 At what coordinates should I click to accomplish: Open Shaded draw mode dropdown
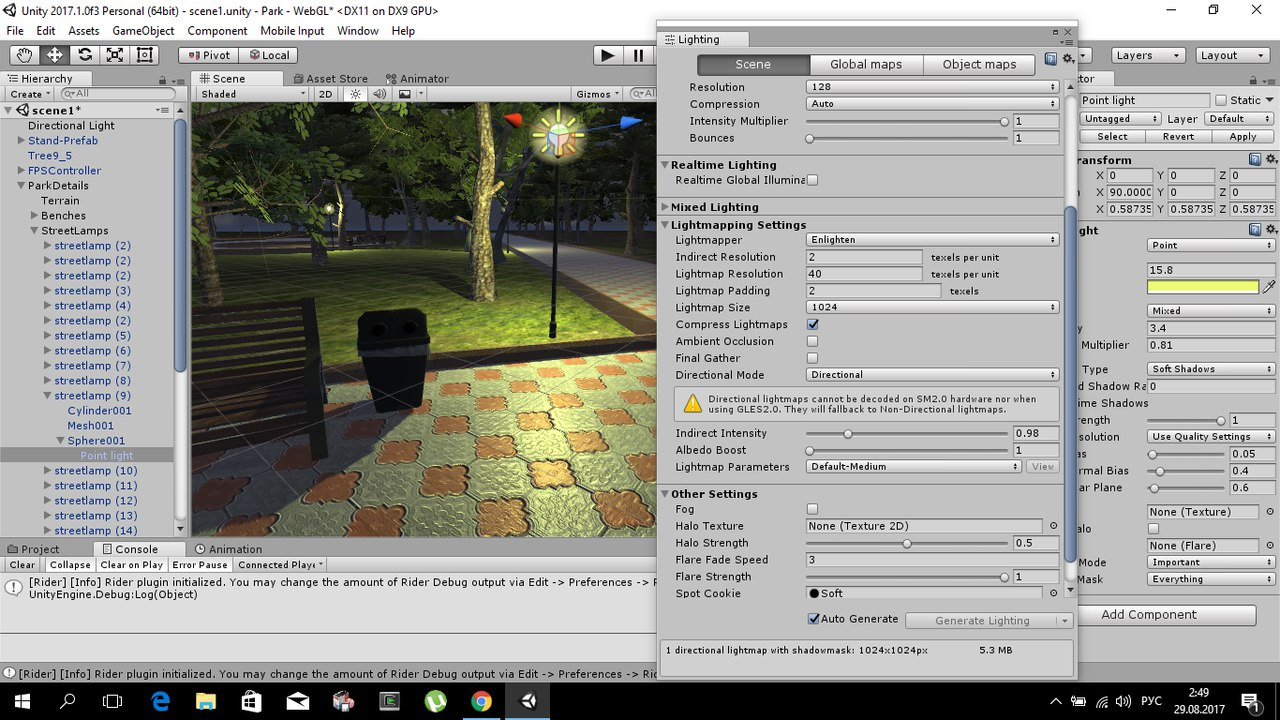click(x=254, y=94)
